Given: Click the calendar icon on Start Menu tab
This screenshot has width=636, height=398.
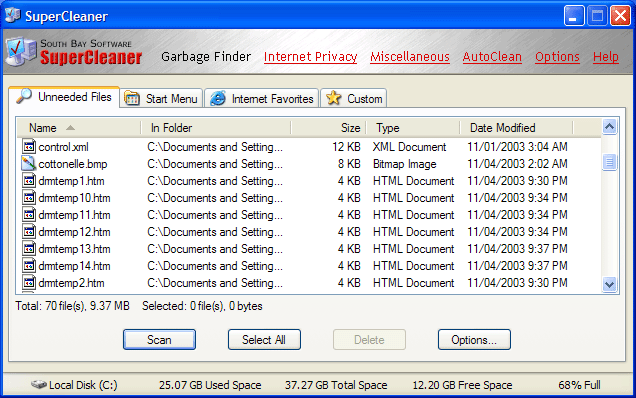Looking at the screenshot, I should [131, 99].
